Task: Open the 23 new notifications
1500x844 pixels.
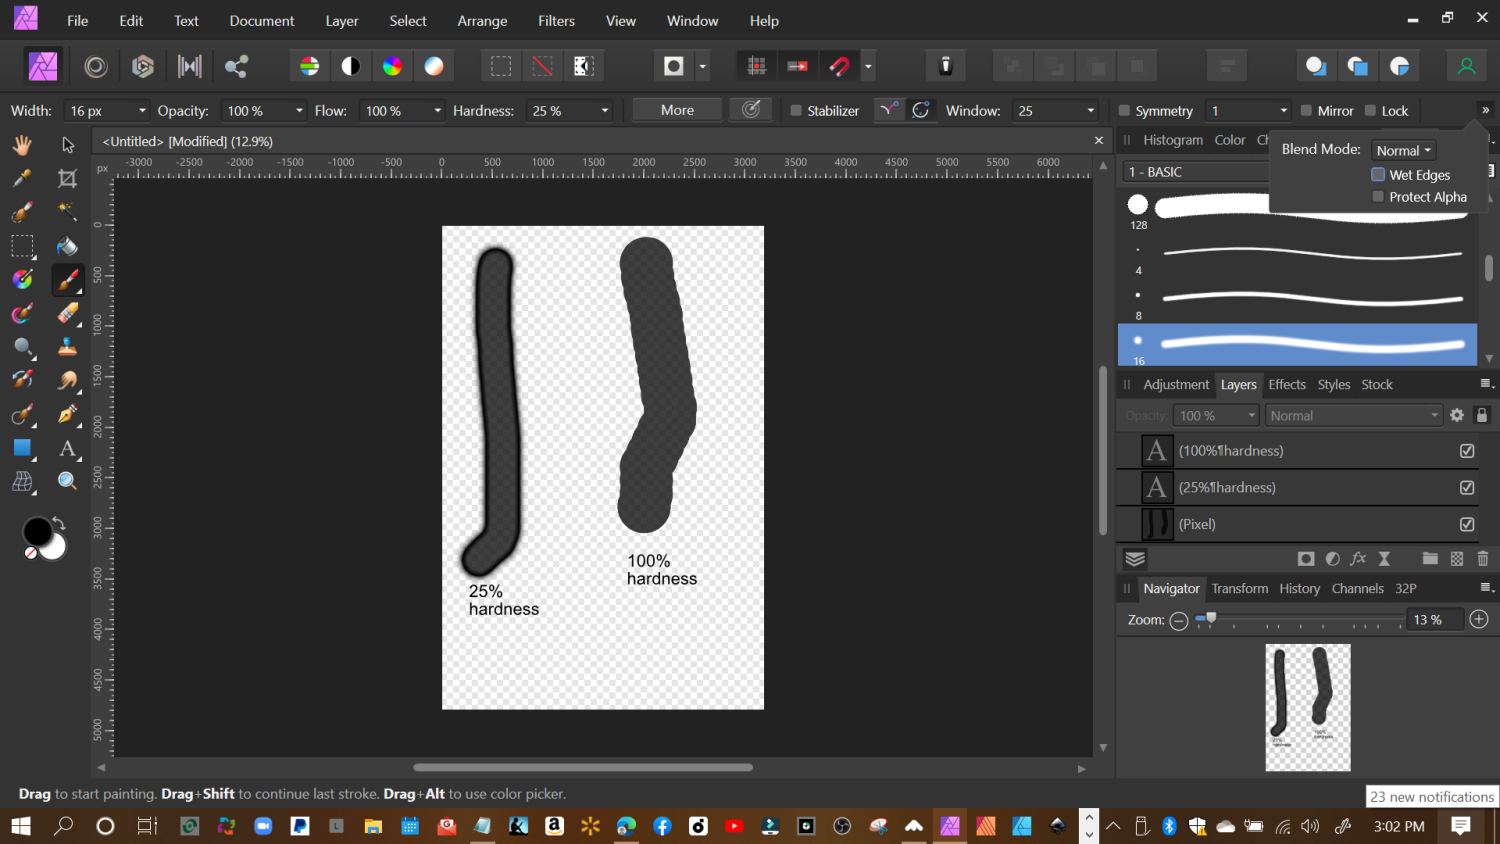Action: [1432, 796]
